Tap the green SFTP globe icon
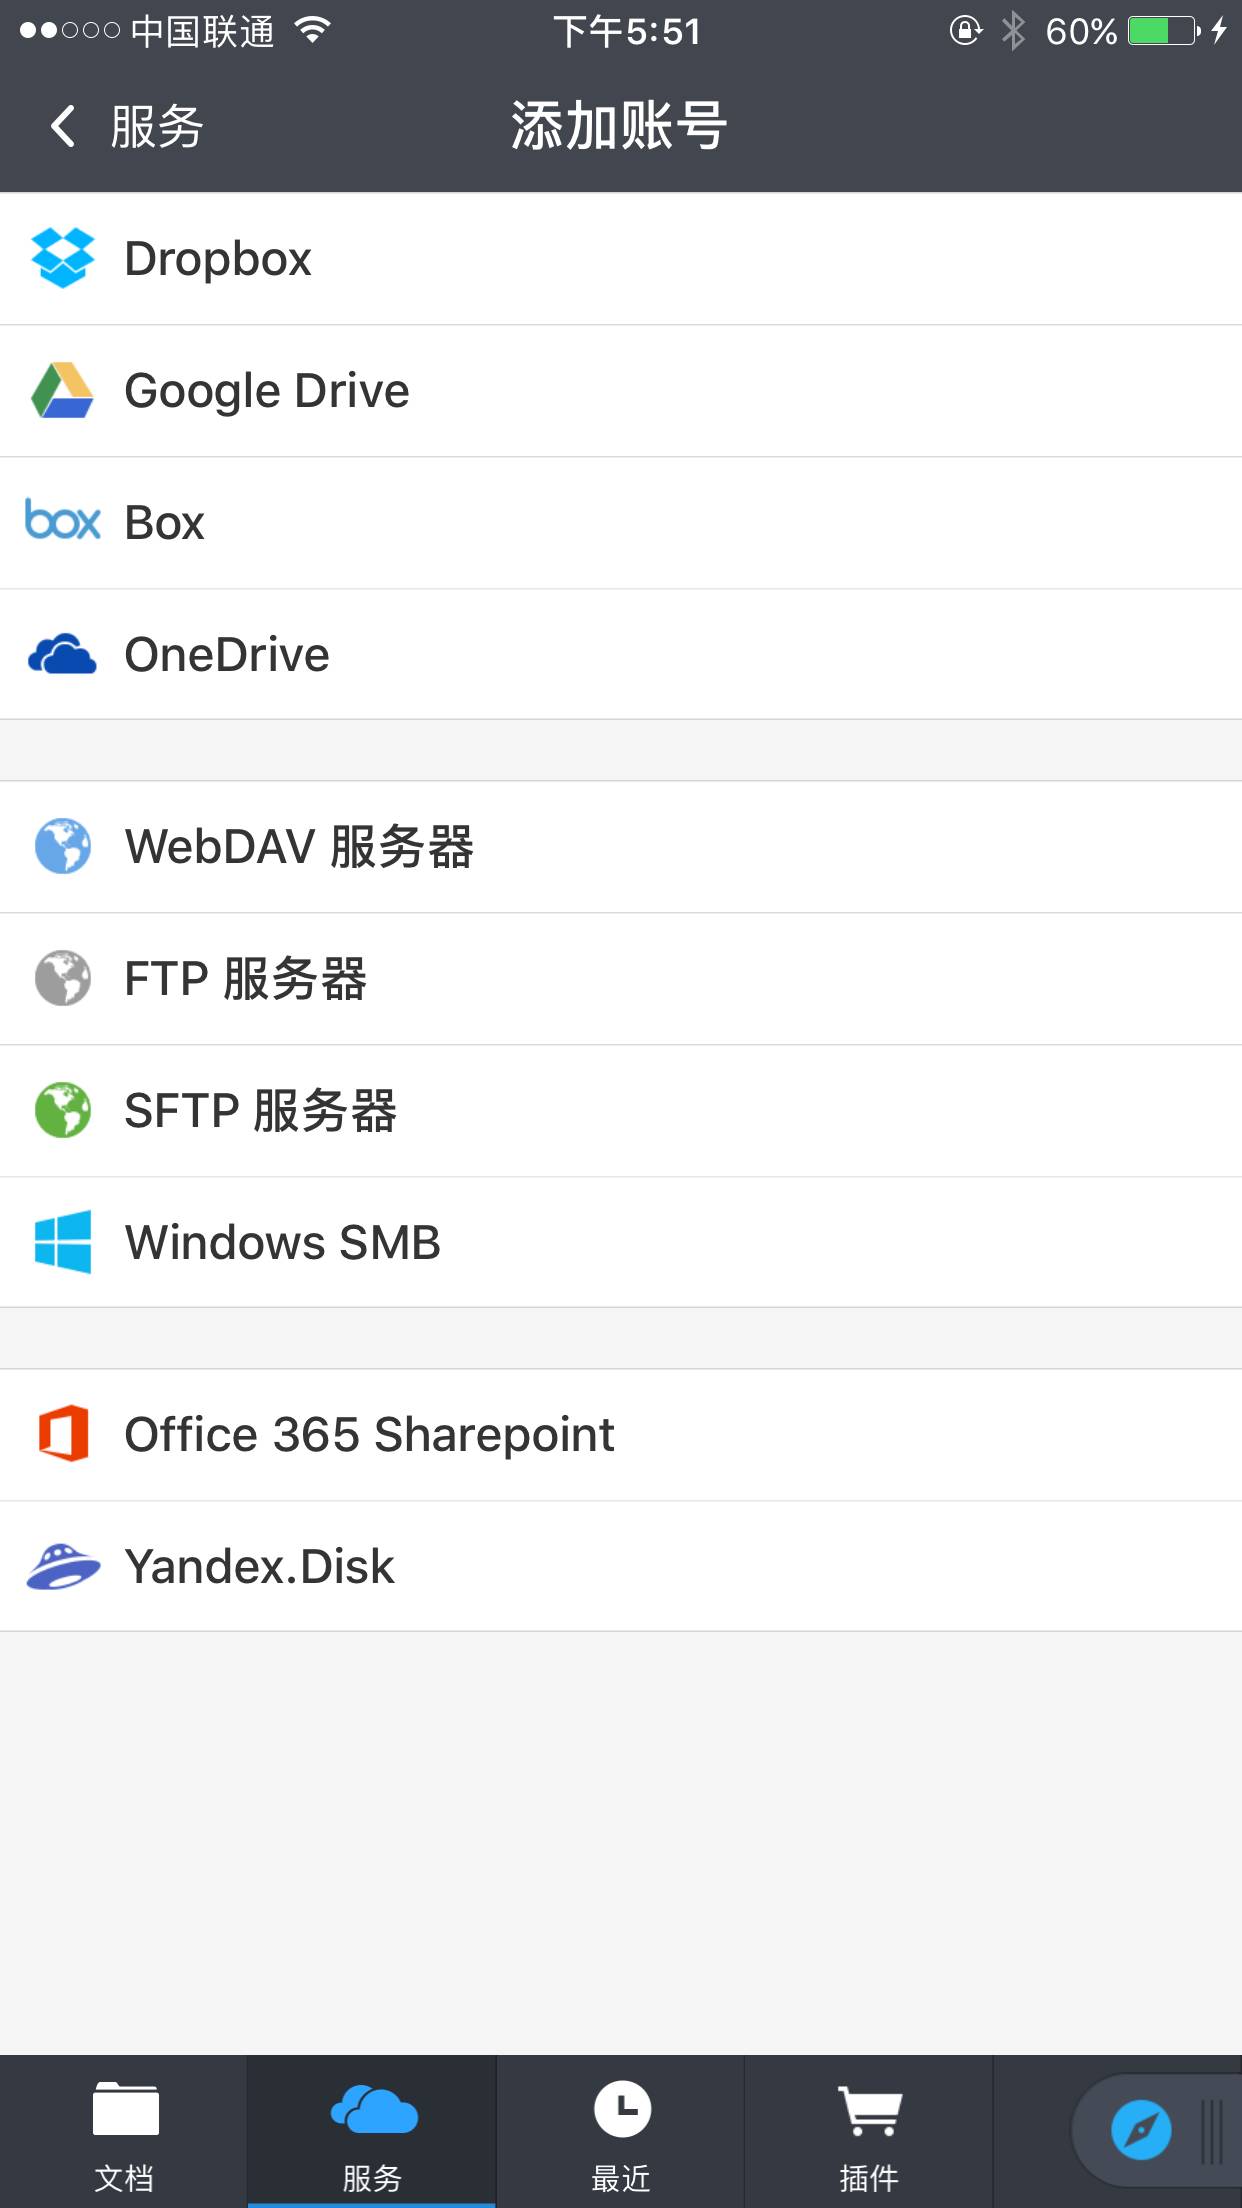The width and height of the screenshot is (1242, 2208). (63, 1110)
